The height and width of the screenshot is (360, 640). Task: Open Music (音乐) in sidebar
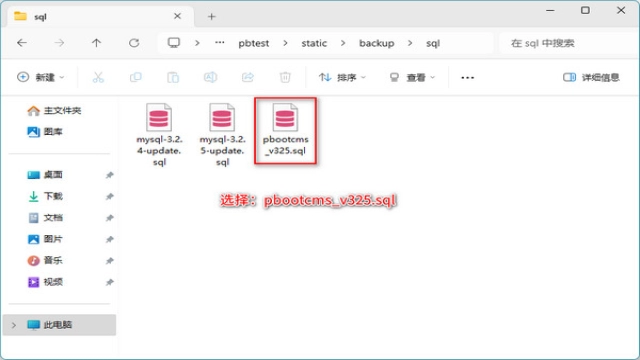pyautogui.click(x=45, y=260)
